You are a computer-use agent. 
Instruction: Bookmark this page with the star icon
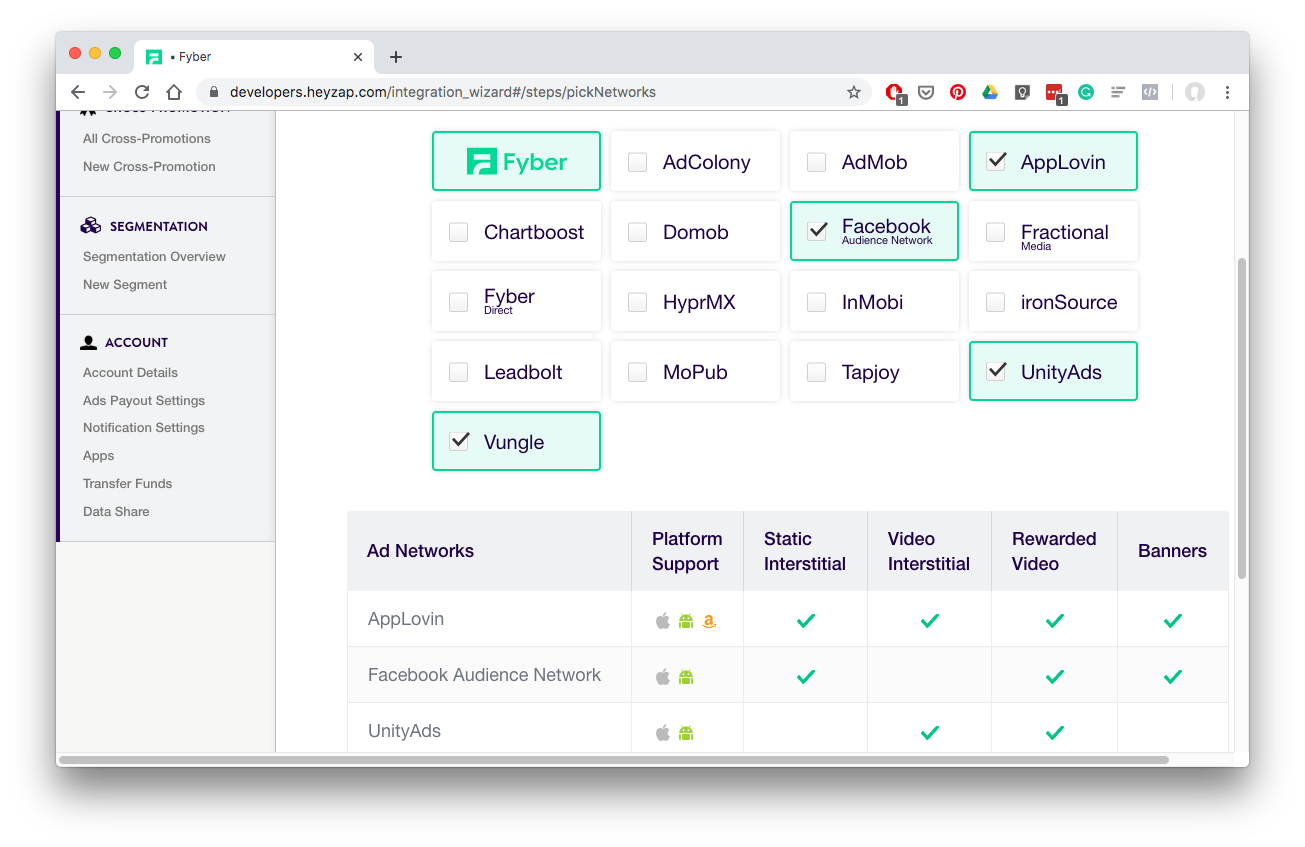coord(853,92)
